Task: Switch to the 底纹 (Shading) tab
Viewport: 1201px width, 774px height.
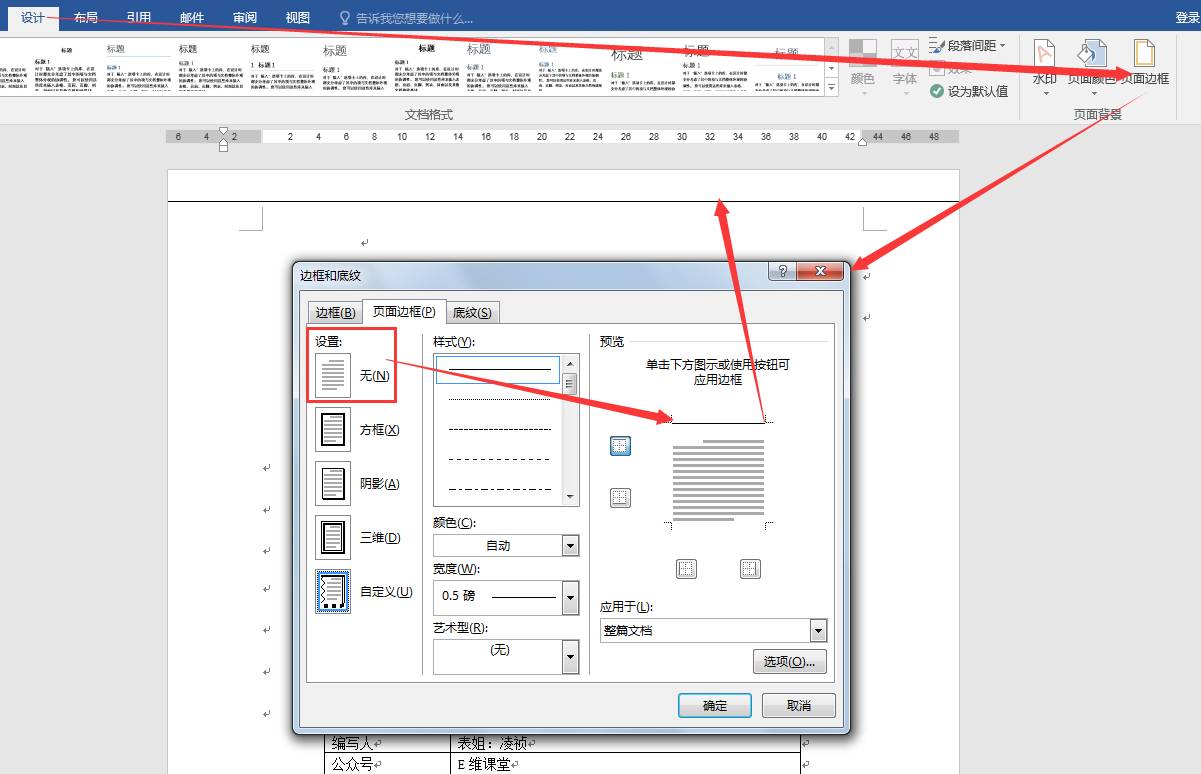Action: [472, 312]
